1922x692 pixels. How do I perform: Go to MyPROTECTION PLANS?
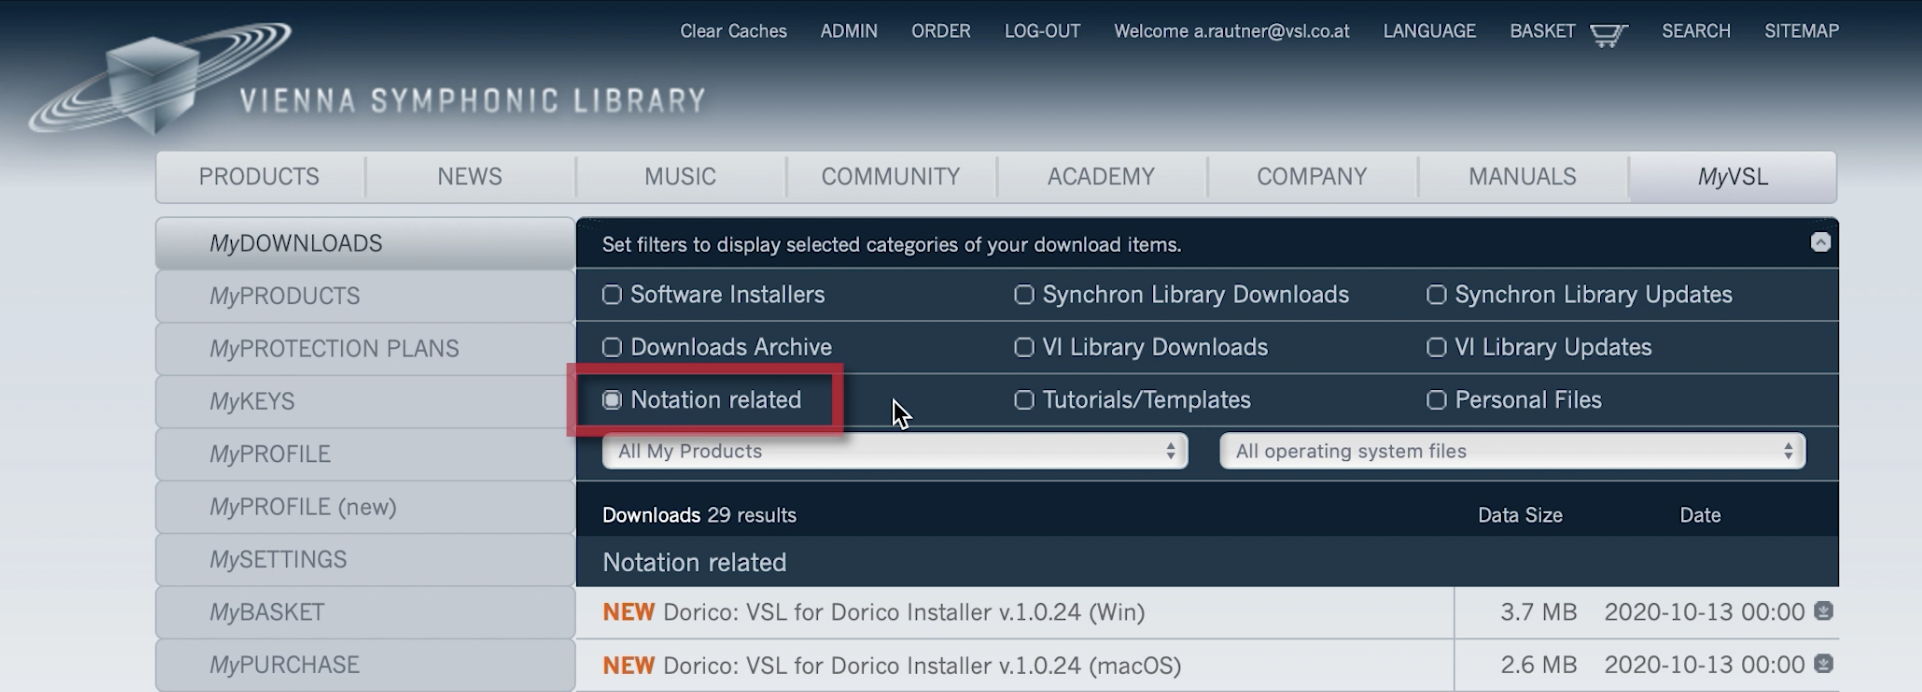coord(365,348)
